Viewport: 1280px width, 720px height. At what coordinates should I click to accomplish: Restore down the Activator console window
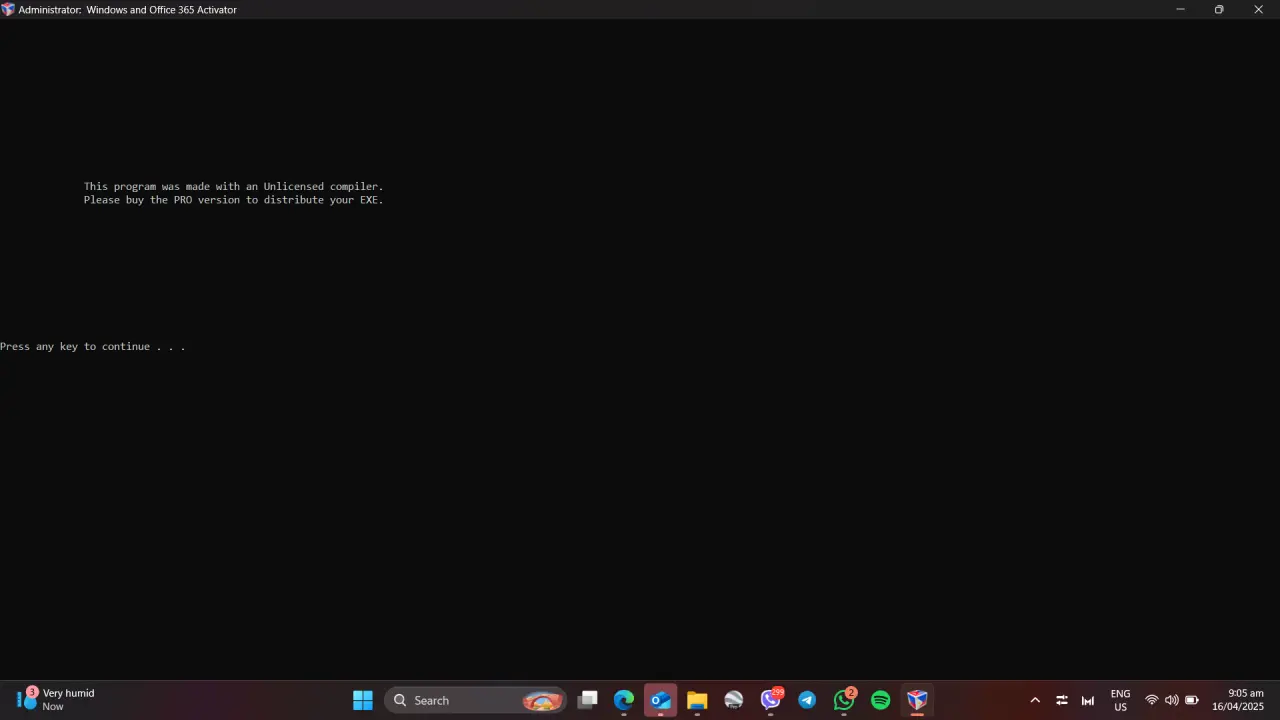click(x=1219, y=9)
